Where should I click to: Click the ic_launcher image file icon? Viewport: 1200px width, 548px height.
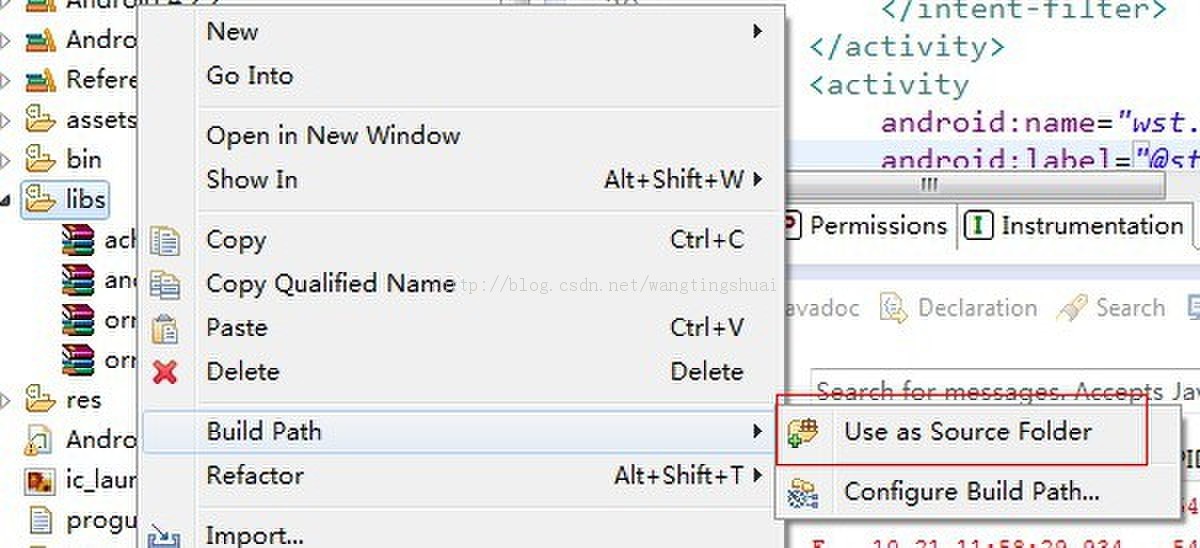(x=39, y=481)
